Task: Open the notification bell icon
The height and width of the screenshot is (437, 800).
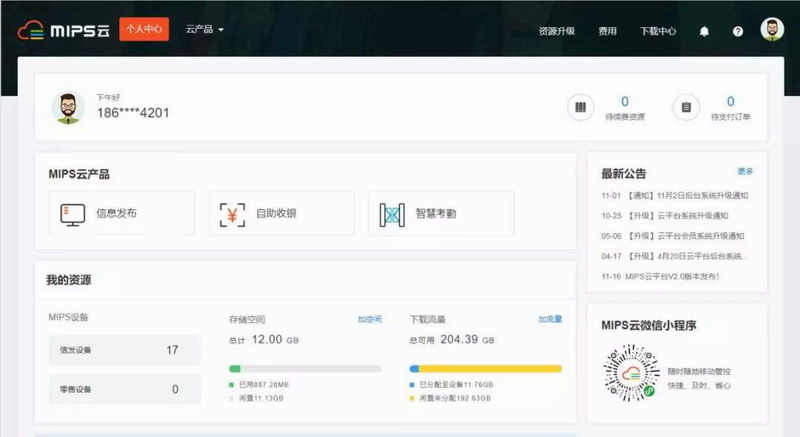Action: pos(704,31)
